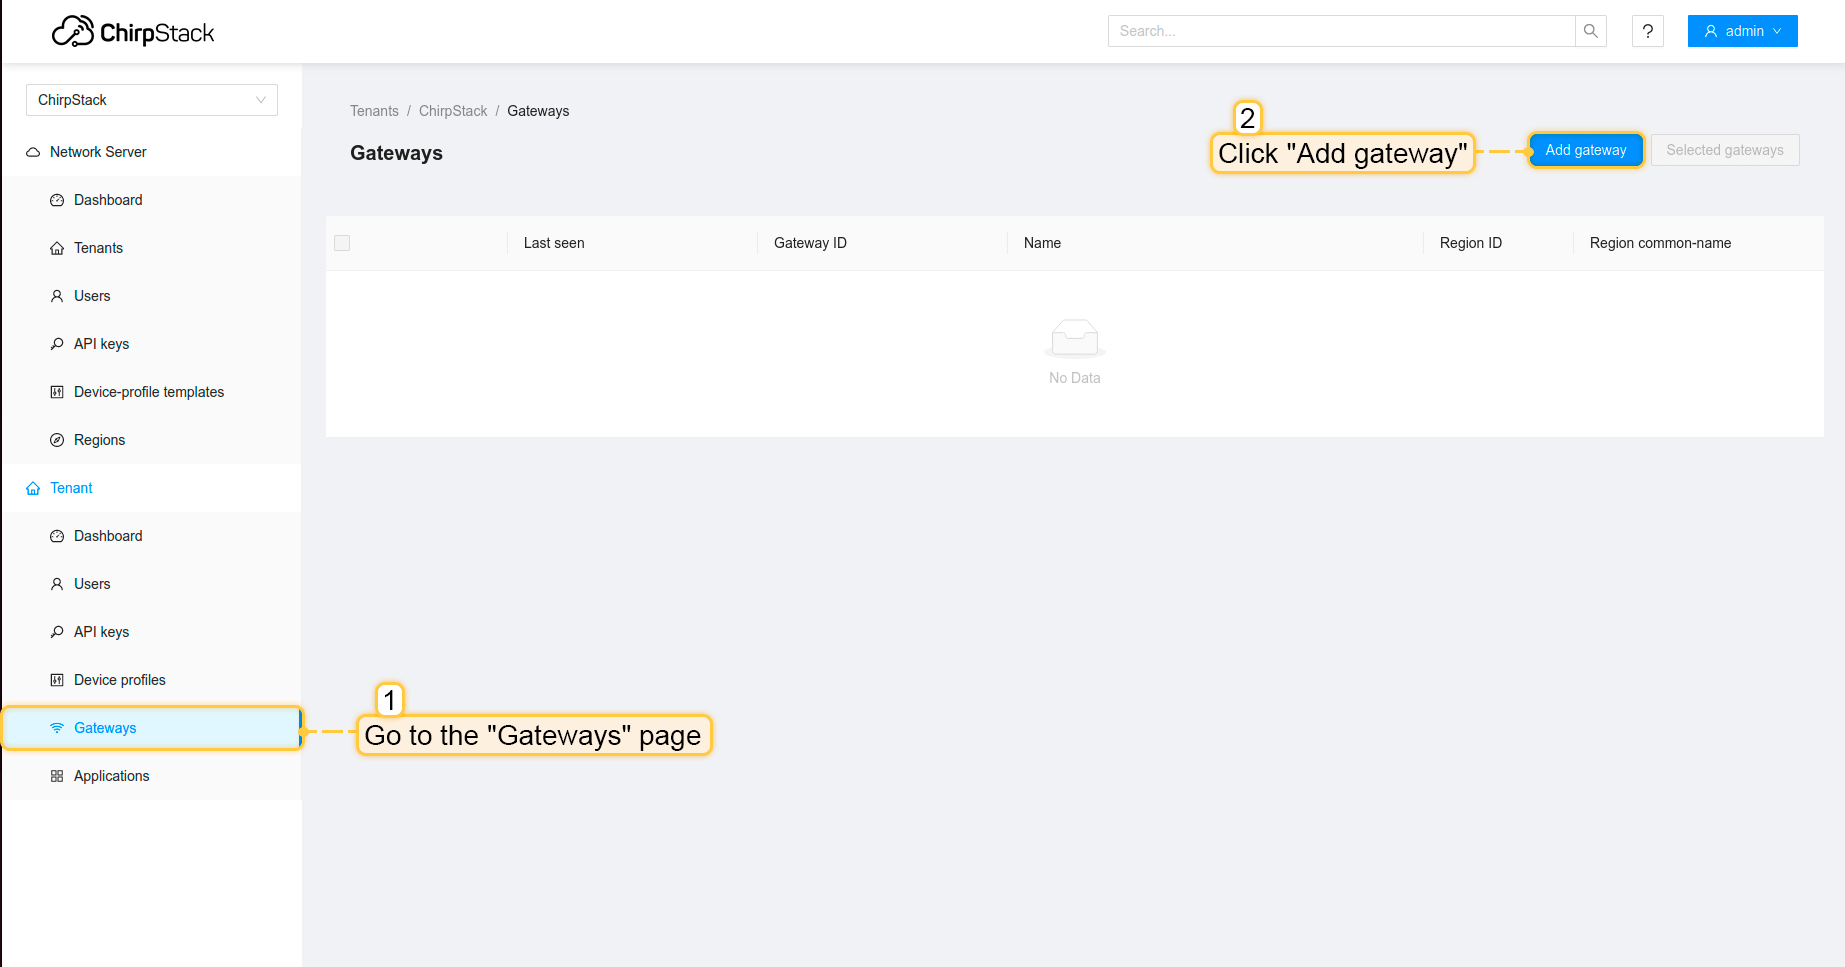Screen dimensions: 1845x967
Task: Click the Device-profile templates icon
Action: (x=57, y=391)
